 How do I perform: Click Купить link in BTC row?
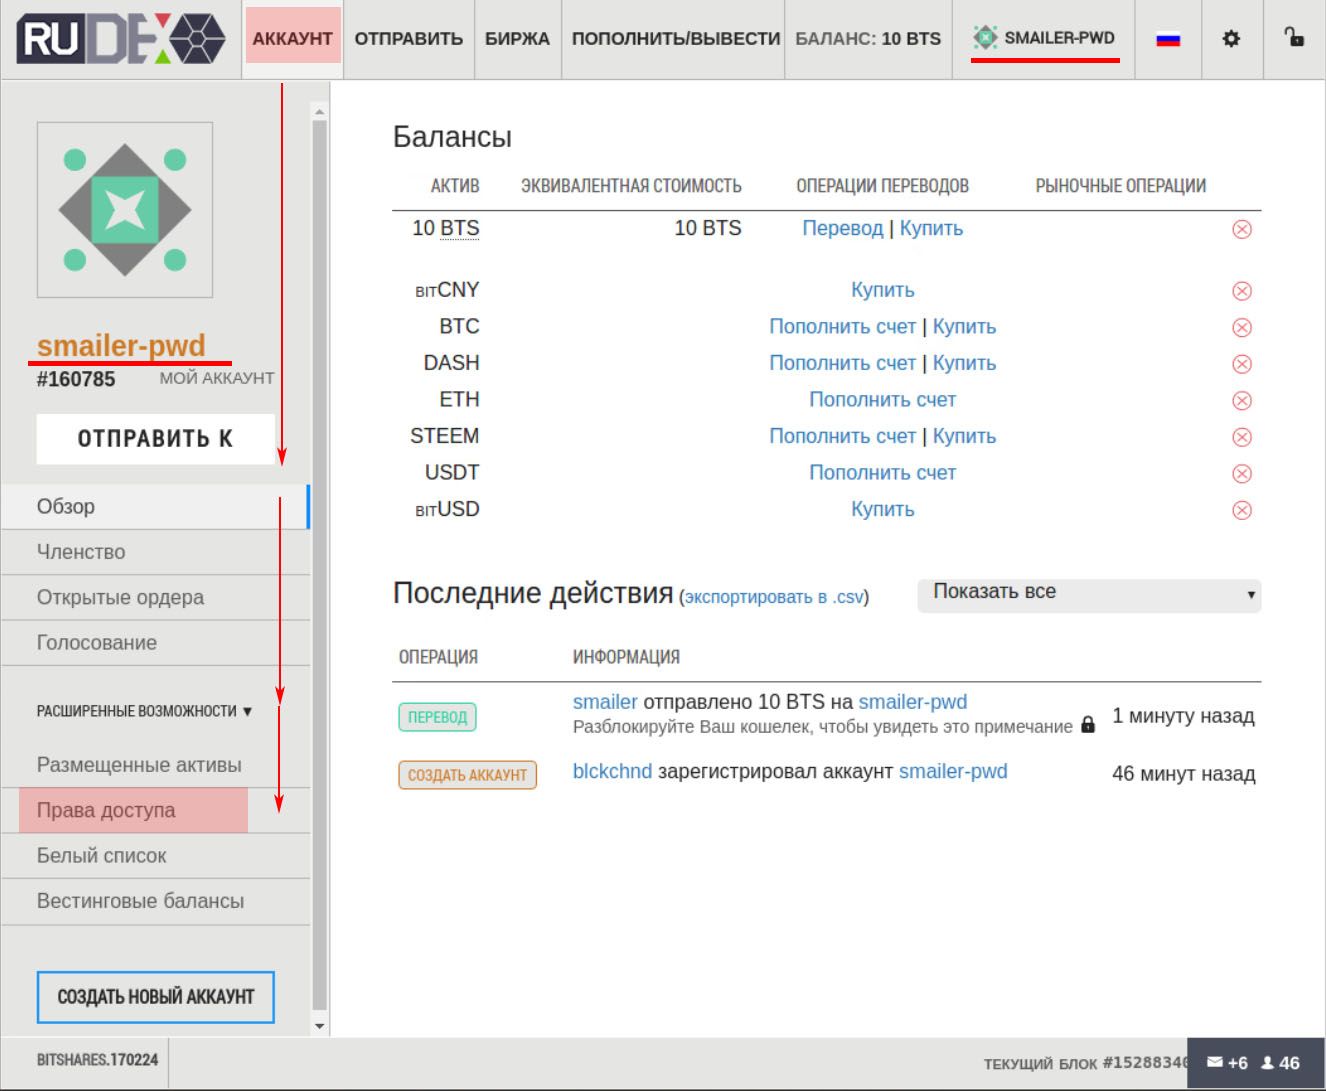(964, 327)
